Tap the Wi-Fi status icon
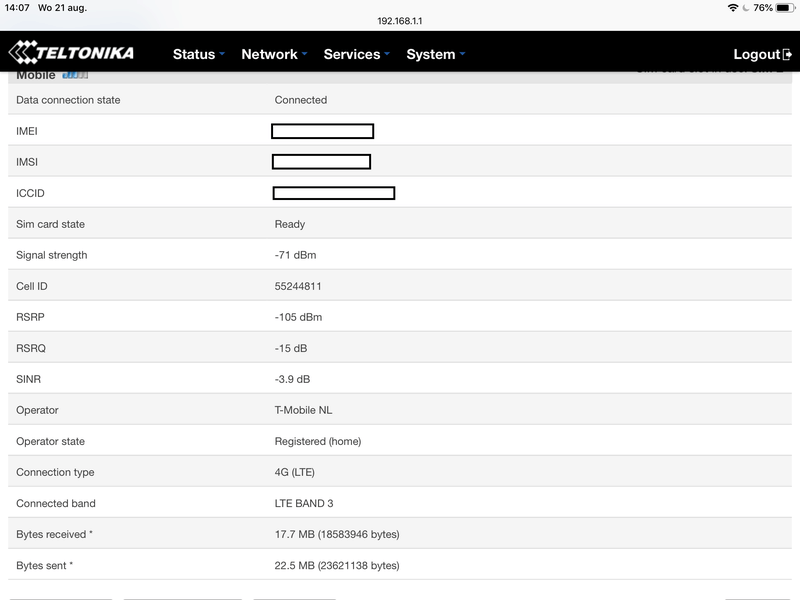Viewport: 800px width, 600px height. pos(733,8)
